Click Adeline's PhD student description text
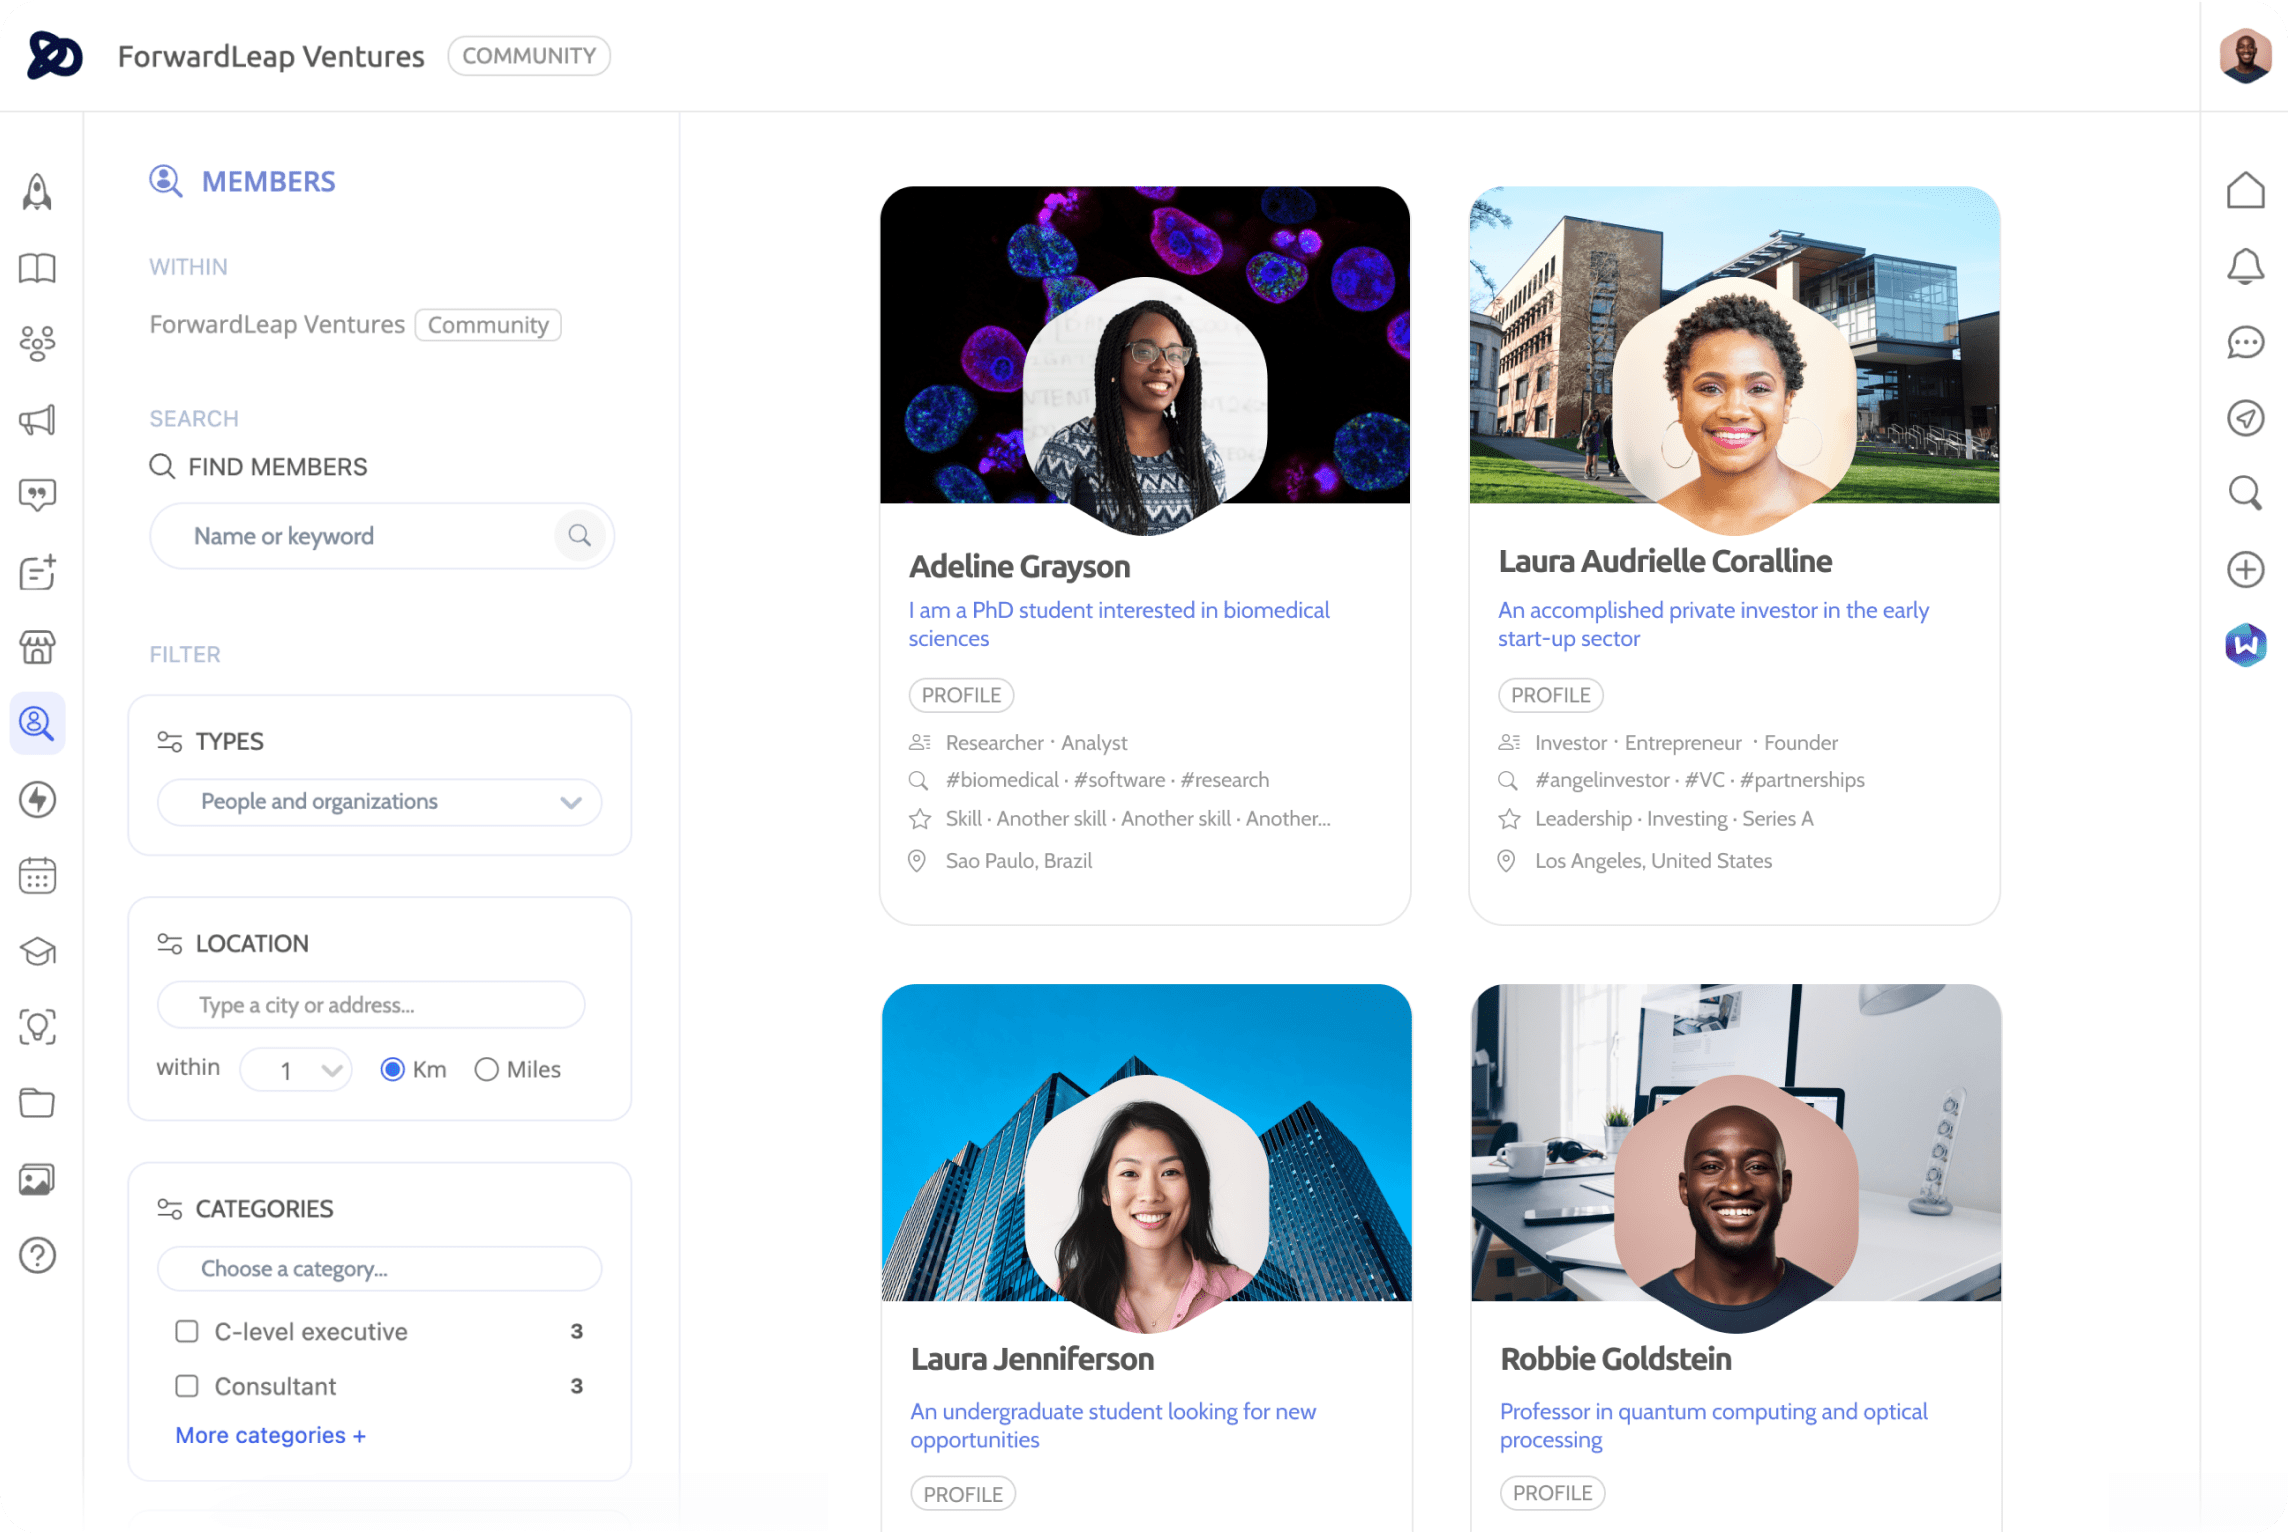The width and height of the screenshot is (2288, 1534). point(1119,624)
